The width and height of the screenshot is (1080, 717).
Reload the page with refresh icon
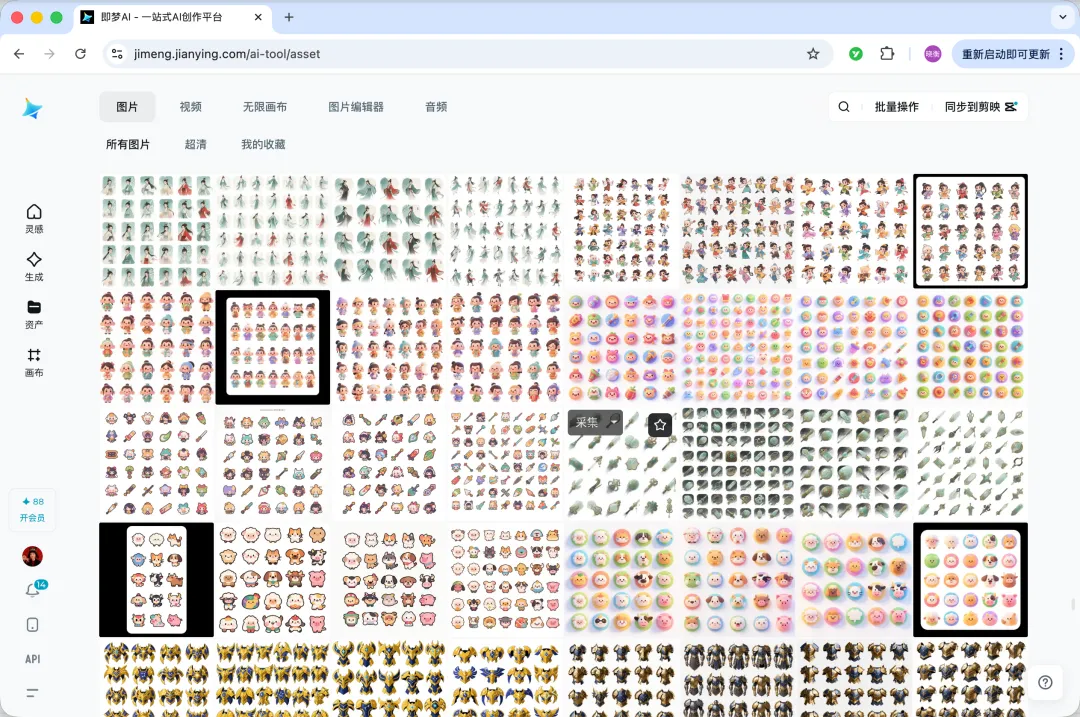[80, 54]
